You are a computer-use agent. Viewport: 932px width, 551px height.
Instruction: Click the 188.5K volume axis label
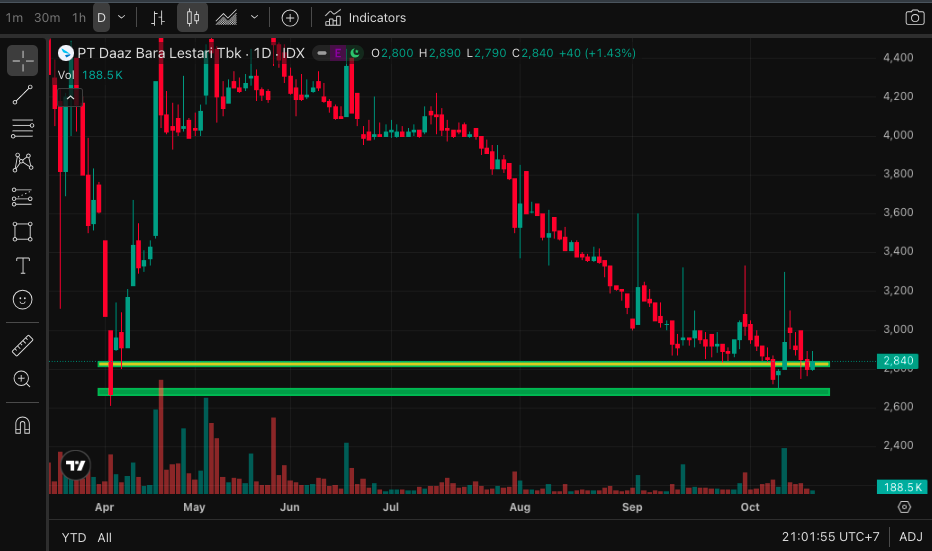pyautogui.click(x=902, y=487)
